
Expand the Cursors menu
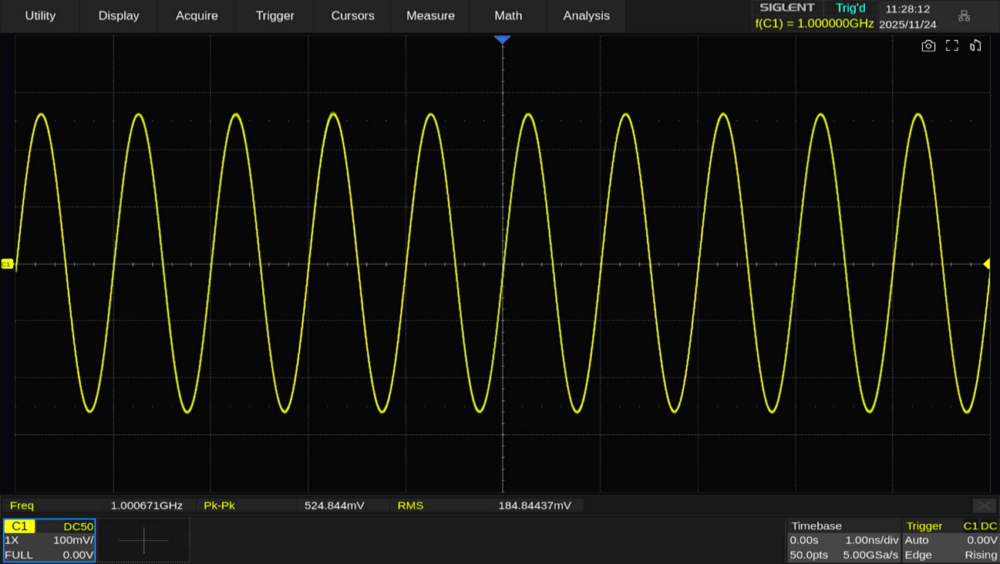pyautogui.click(x=353, y=16)
